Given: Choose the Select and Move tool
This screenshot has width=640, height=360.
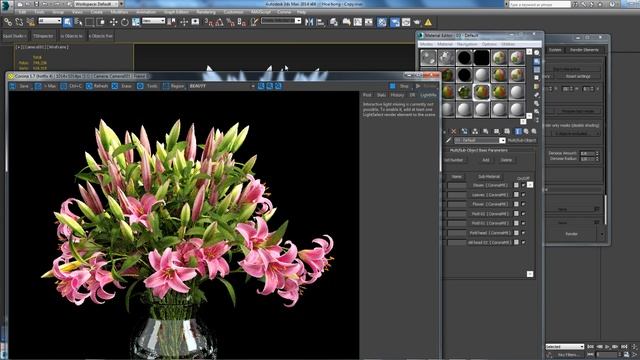Looking at the screenshot, I should (113, 22).
